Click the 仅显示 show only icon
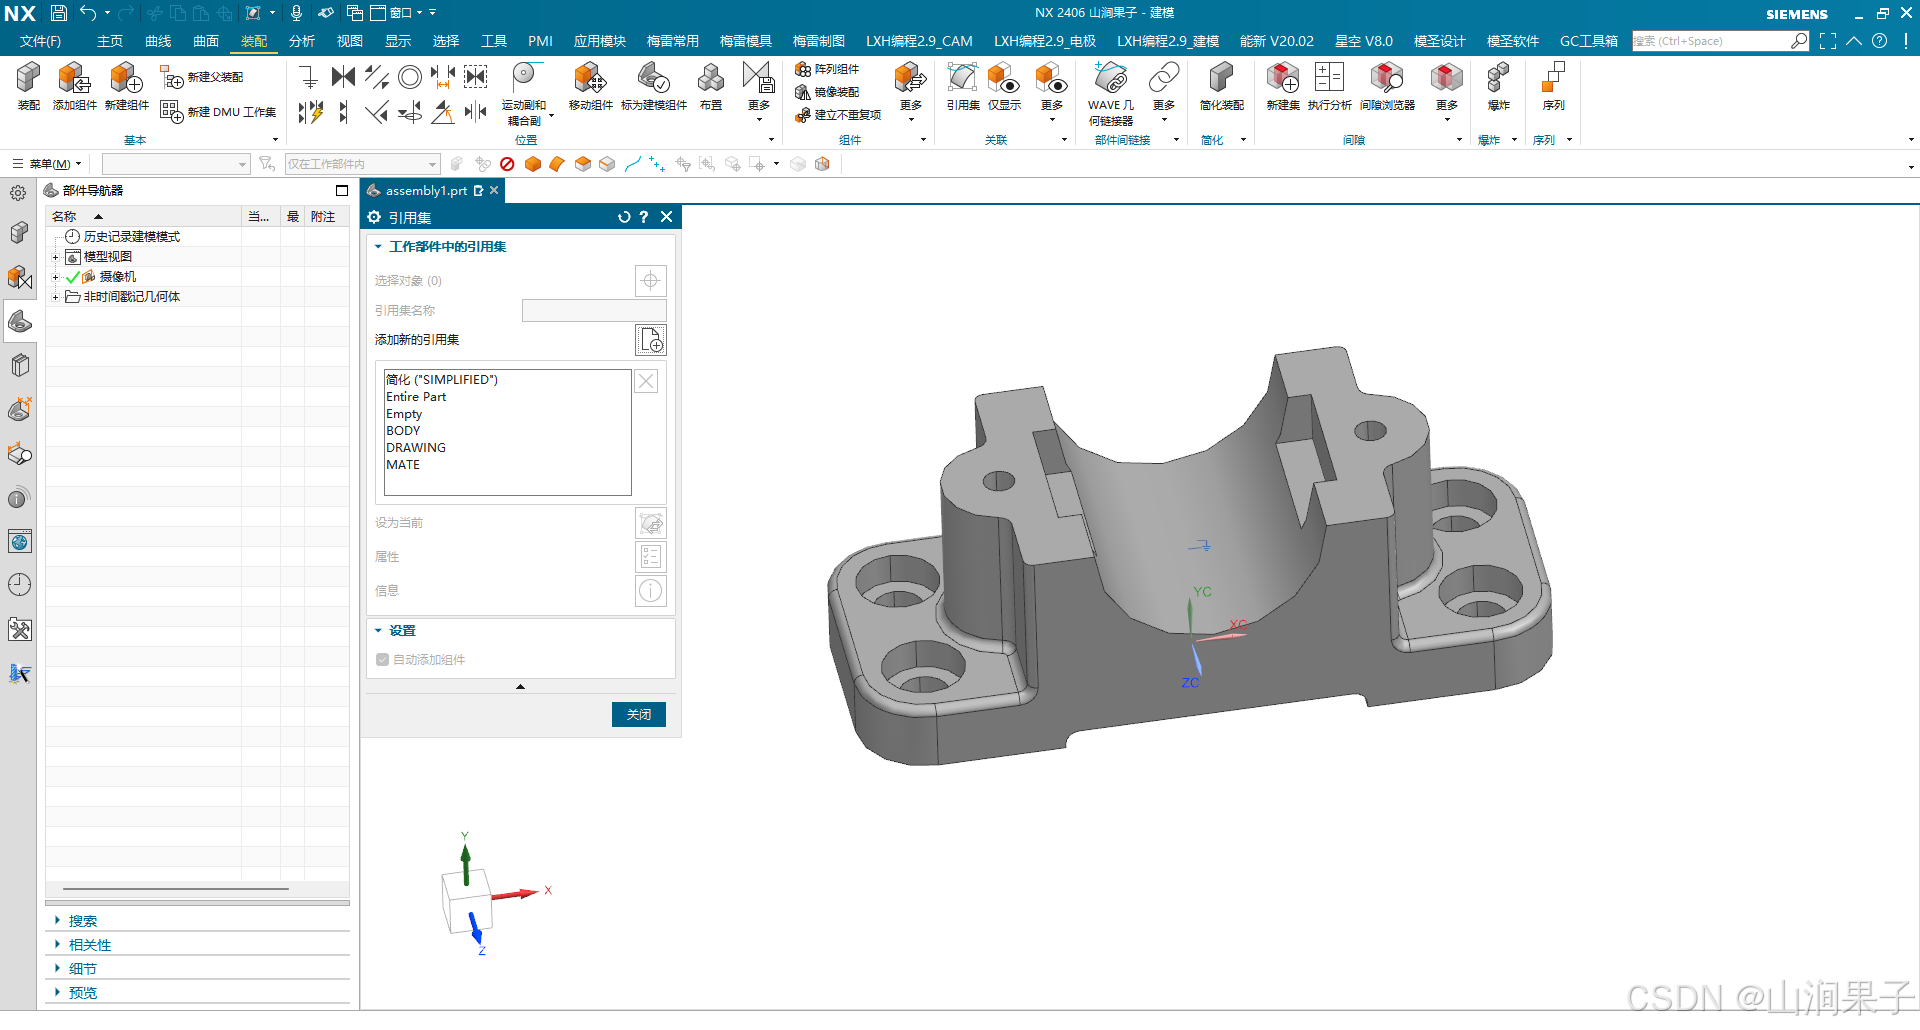1920x1030 pixels. click(x=1004, y=85)
